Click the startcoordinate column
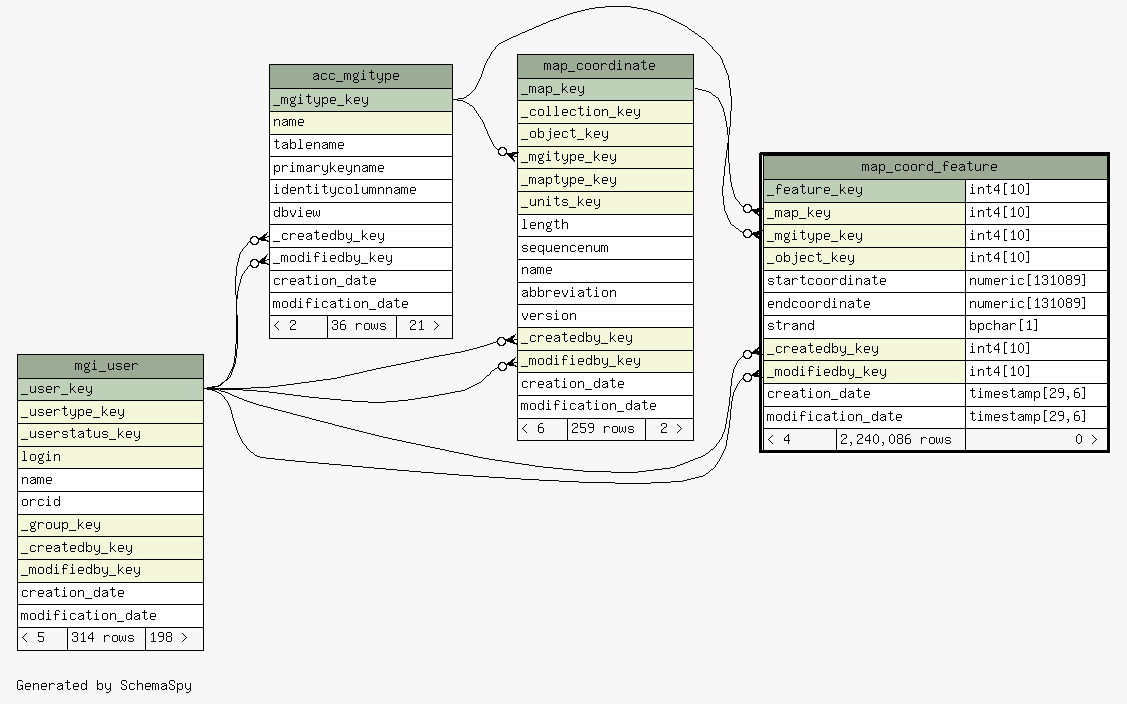1127x704 pixels. click(864, 281)
